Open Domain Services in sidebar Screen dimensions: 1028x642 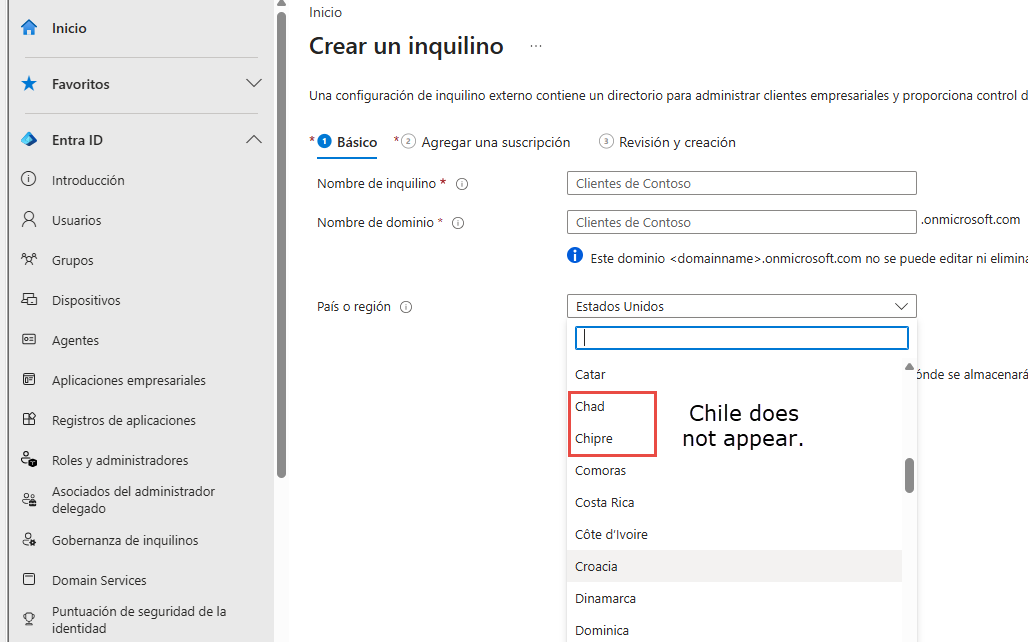pyautogui.click(x=99, y=580)
